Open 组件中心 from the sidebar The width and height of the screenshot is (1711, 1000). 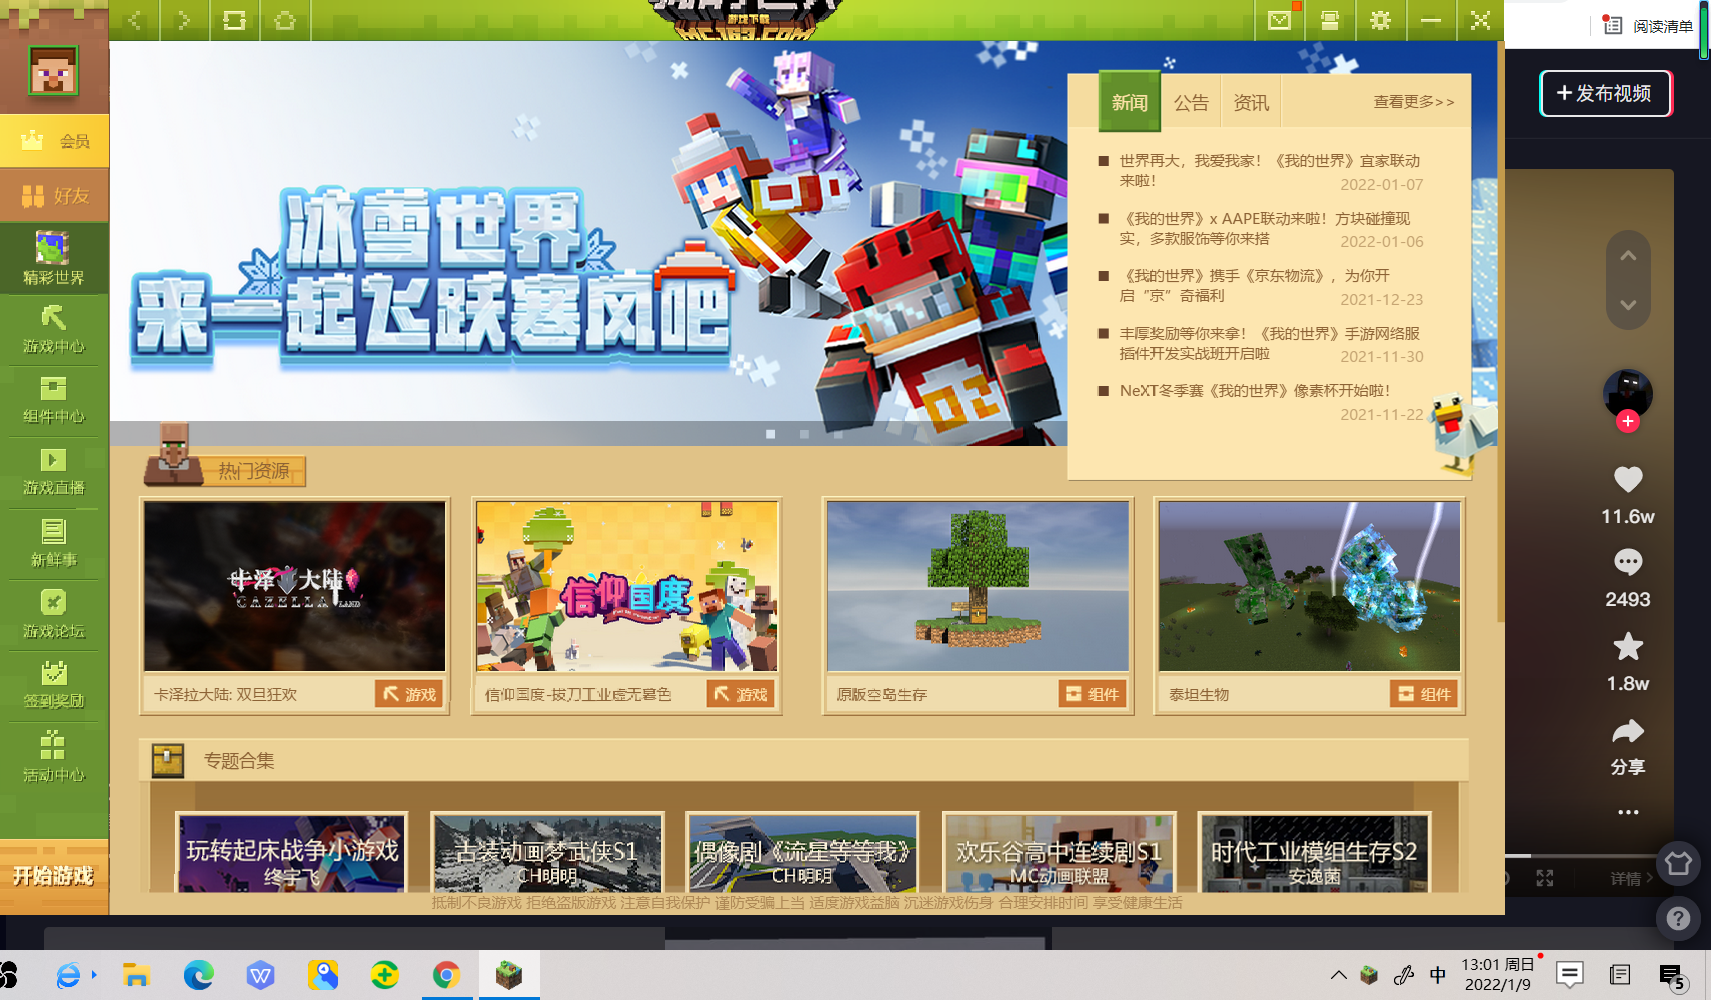[x=54, y=401]
